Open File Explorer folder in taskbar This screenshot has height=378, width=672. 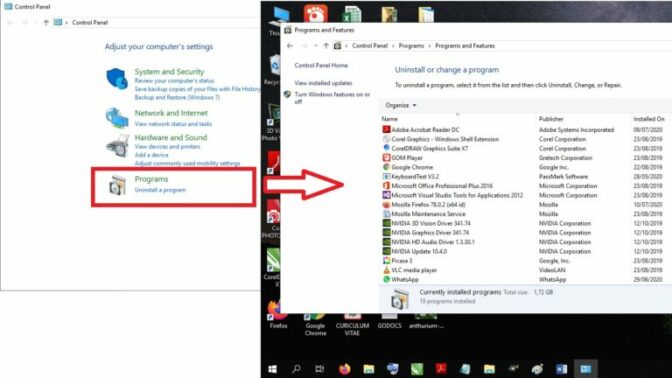[369, 369]
